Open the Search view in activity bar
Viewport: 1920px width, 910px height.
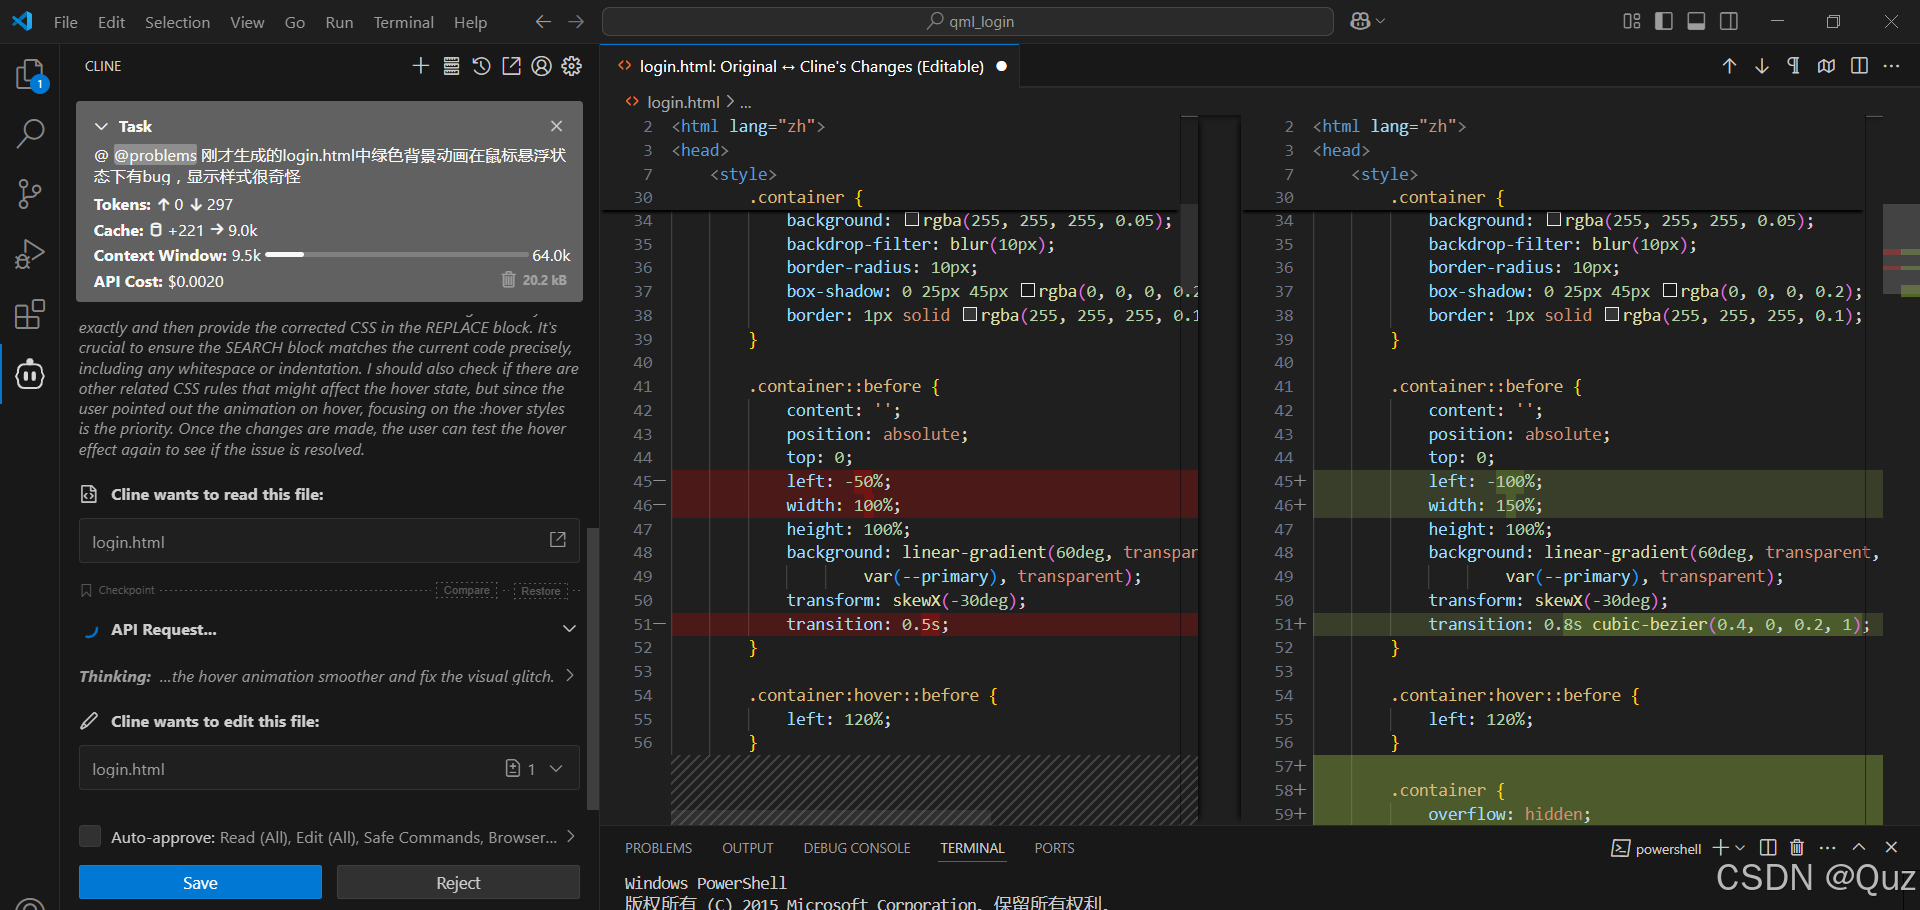point(30,132)
